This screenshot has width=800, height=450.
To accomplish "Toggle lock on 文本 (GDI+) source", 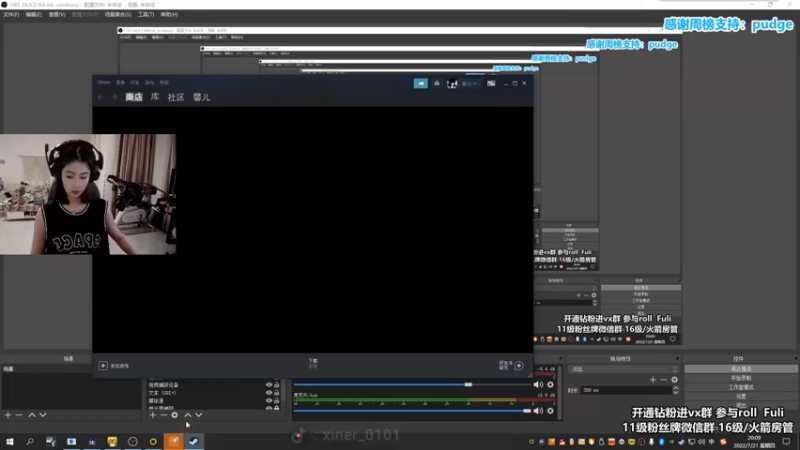I will pyautogui.click(x=277, y=393).
